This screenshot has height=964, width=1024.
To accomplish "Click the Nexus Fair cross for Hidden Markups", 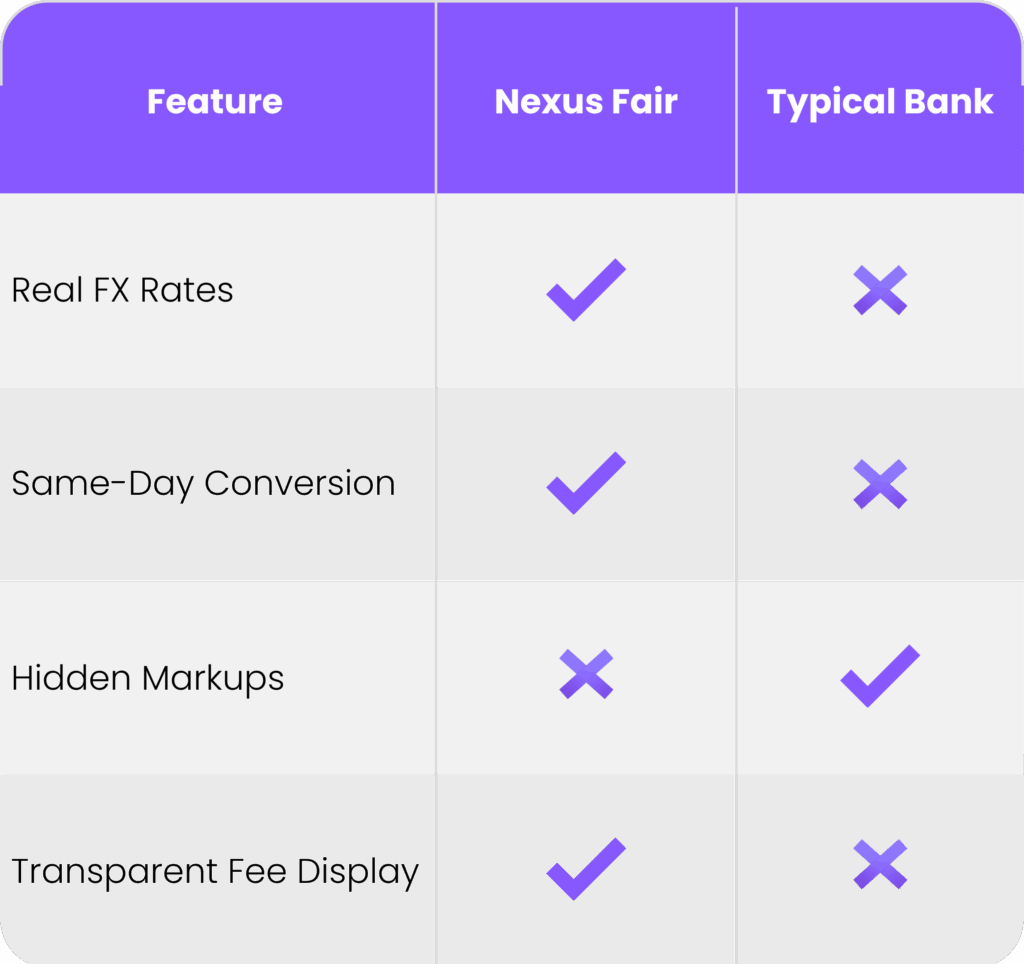I will point(586,674).
